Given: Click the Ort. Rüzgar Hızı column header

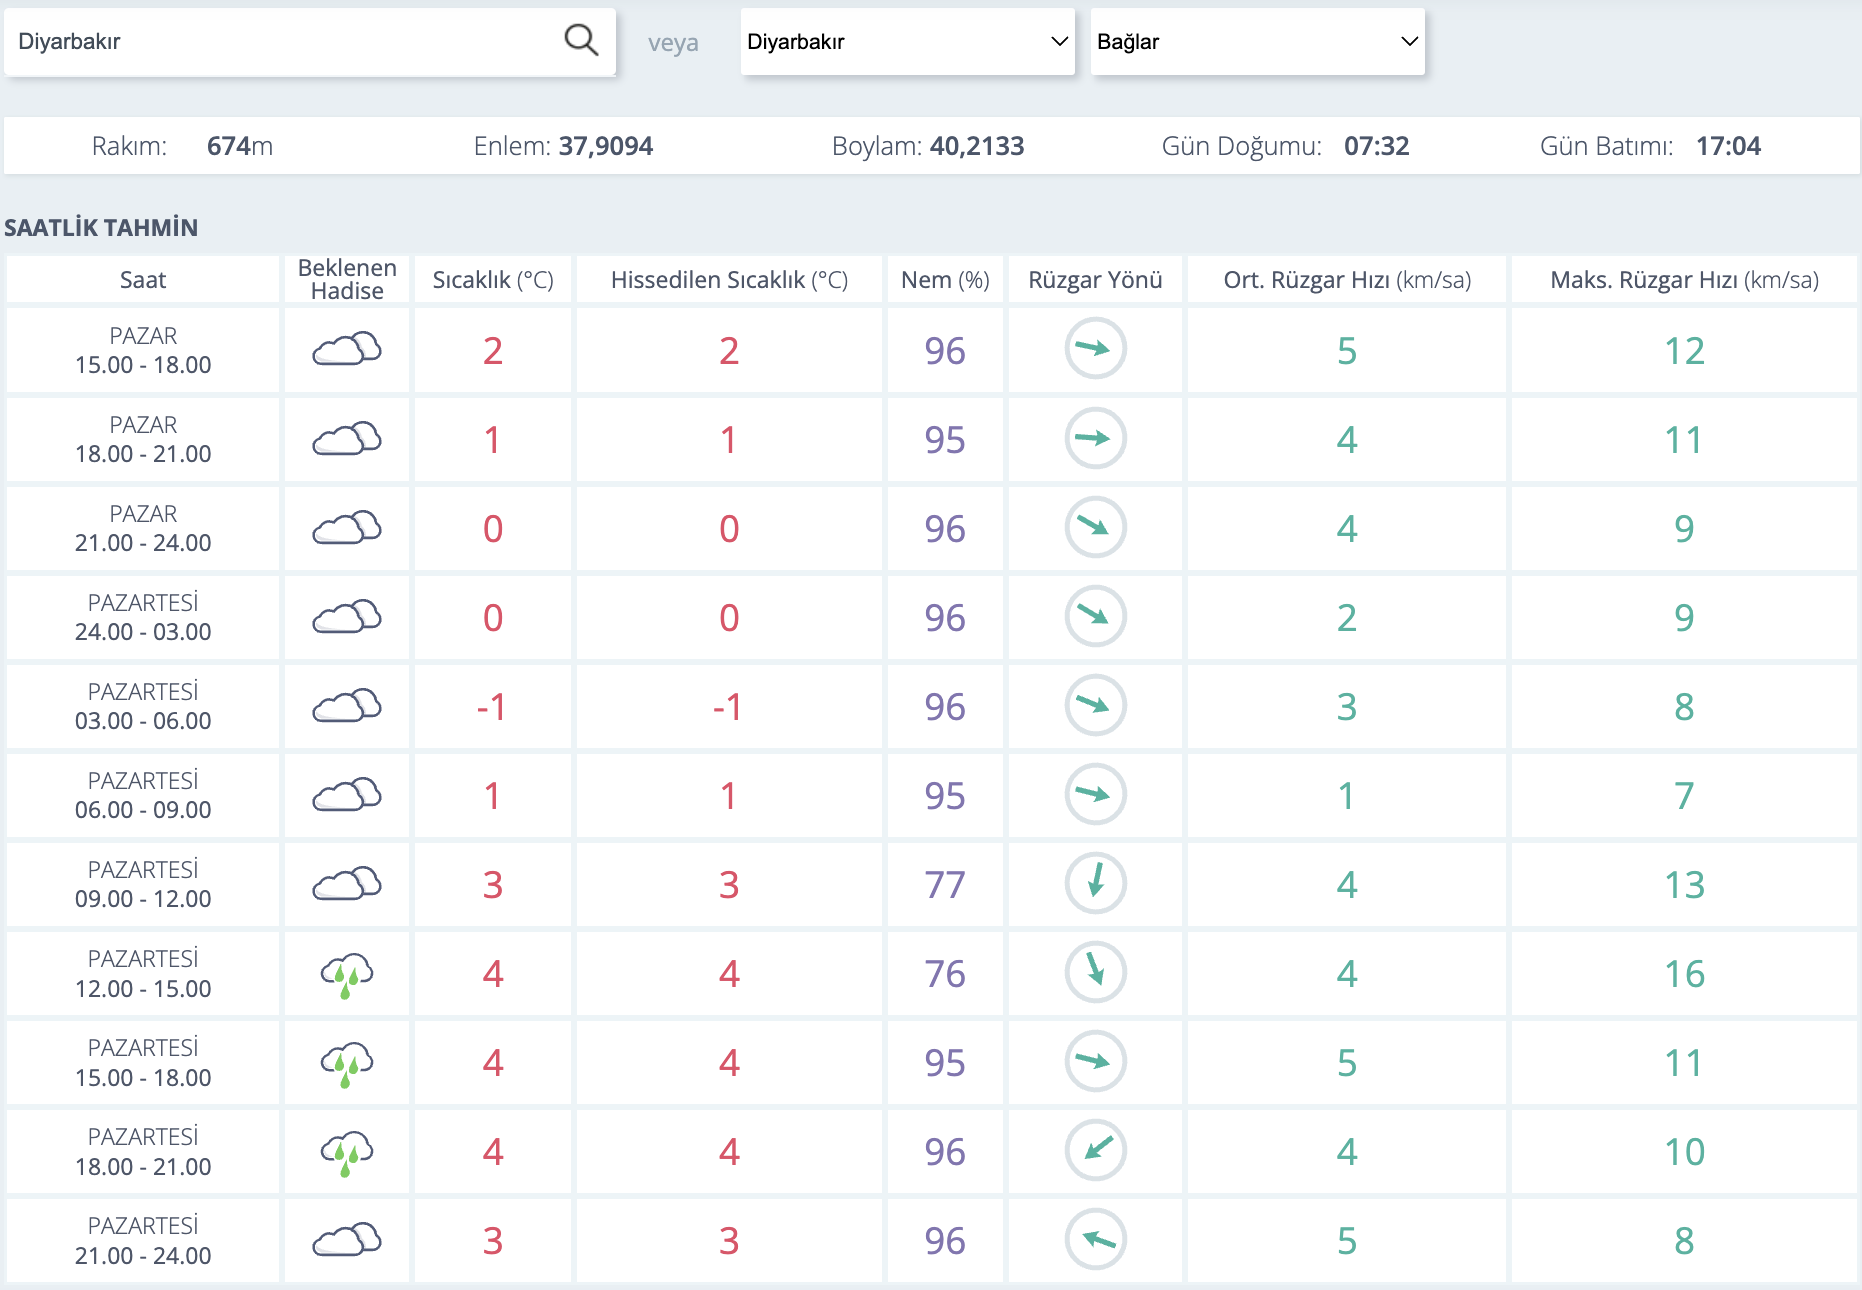Looking at the screenshot, I should tap(1347, 280).
